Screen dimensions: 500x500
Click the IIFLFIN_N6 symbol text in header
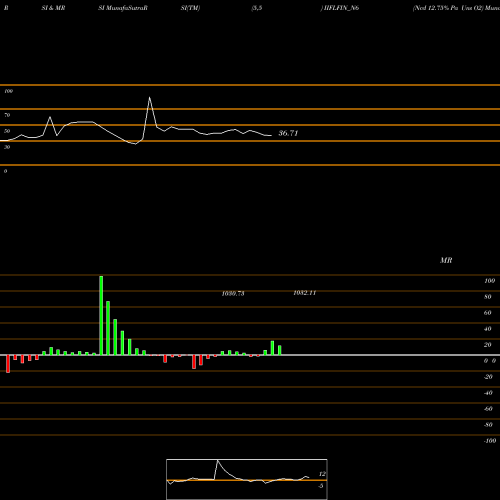click(x=341, y=8)
